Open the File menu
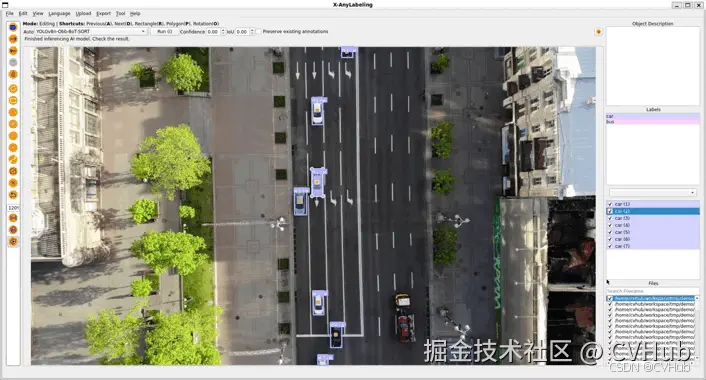706x380 pixels. 9,14
